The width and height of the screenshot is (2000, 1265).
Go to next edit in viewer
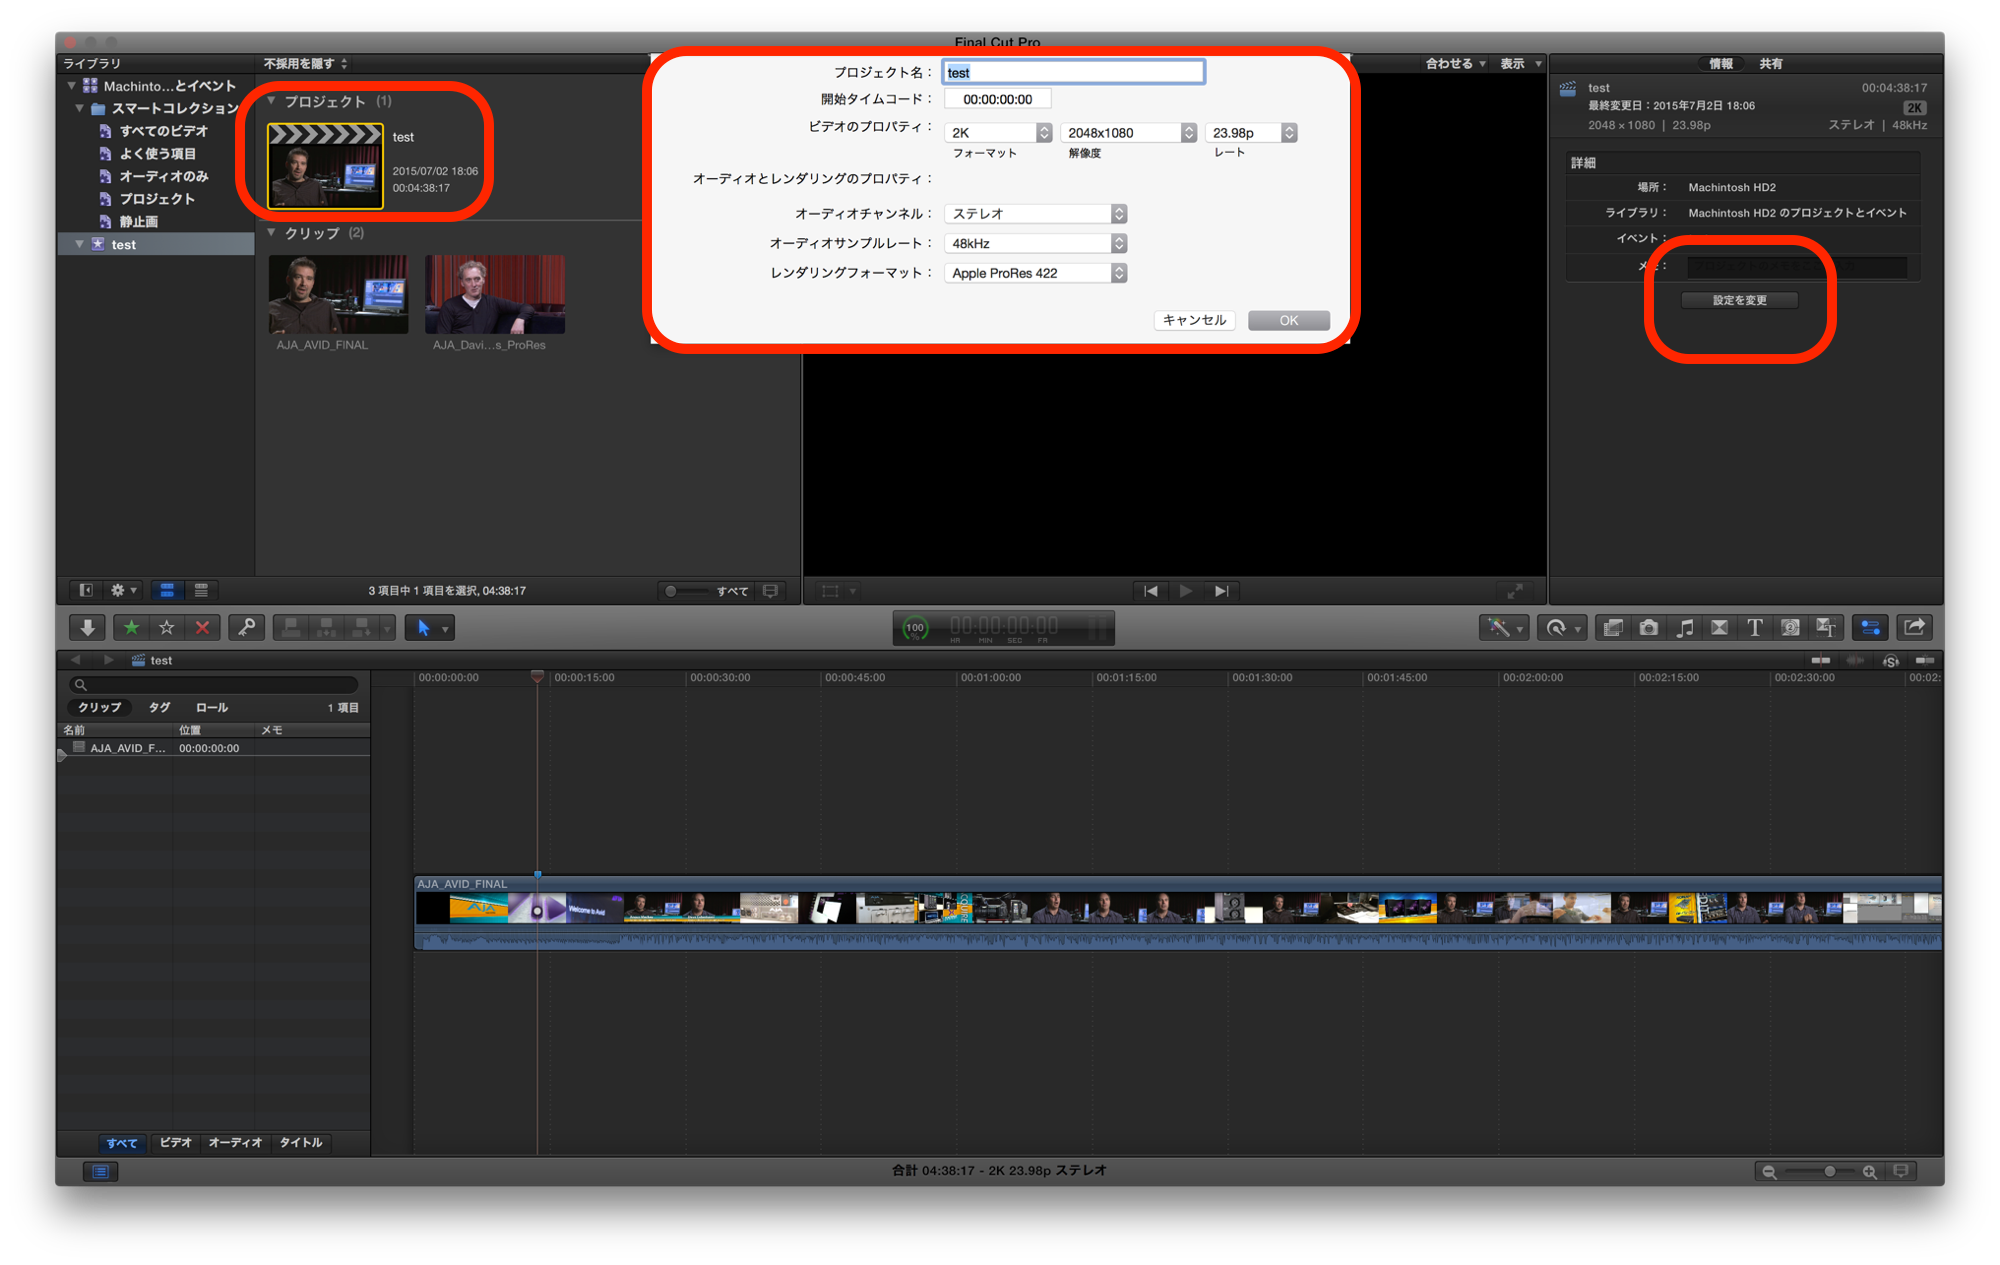click(1221, 591)
